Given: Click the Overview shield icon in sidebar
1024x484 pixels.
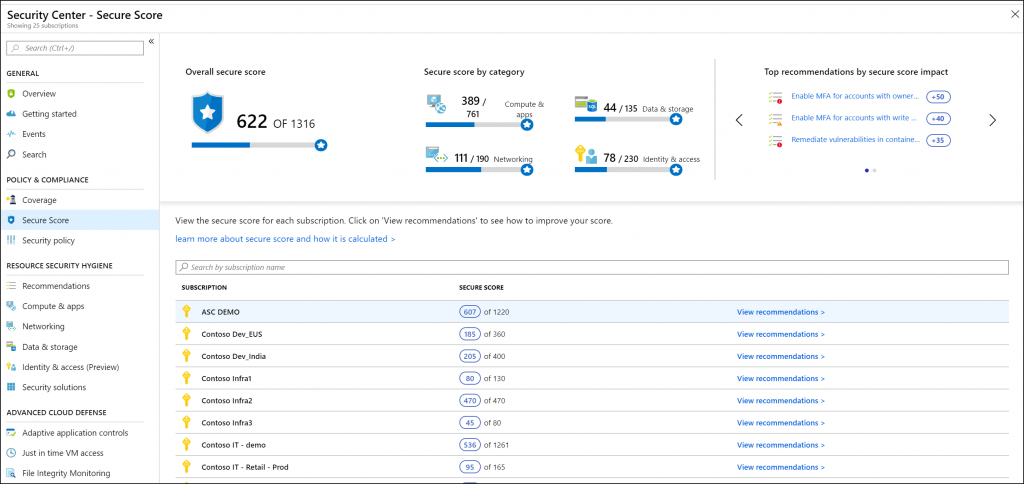Looking at the screenshot, I should coord(10,93).
